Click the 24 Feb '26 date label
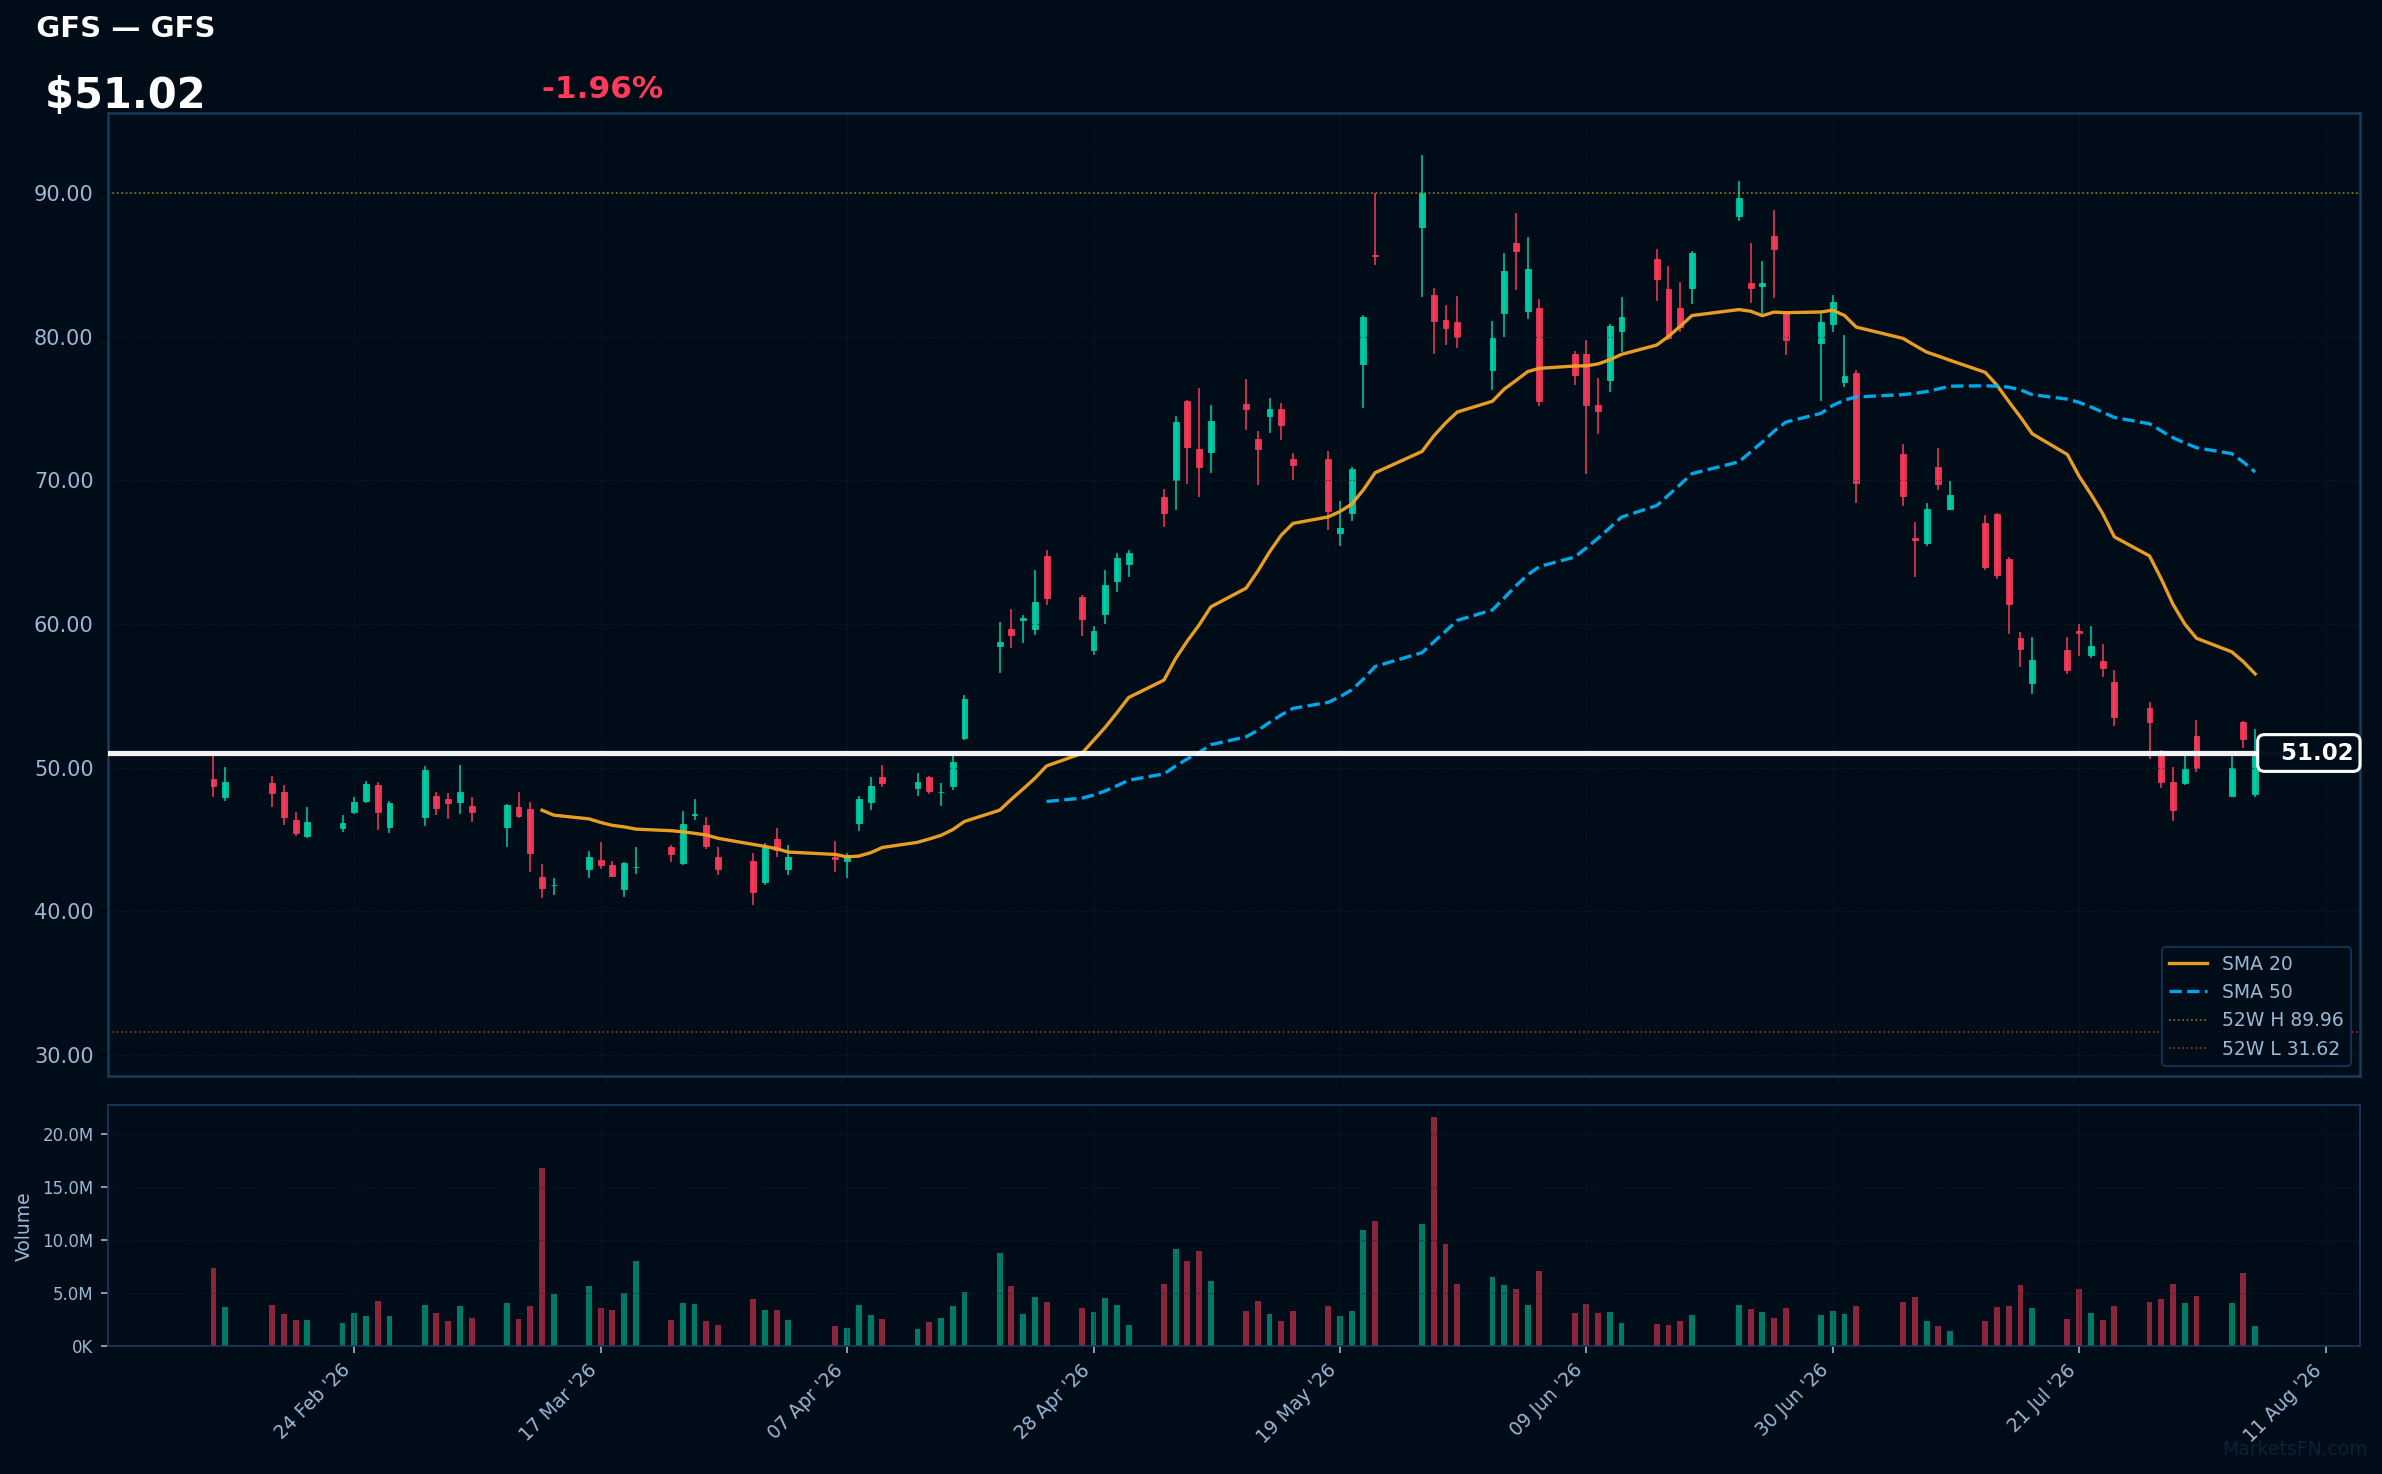This screenshot has height=1474, width=2382. [312, 1401]
